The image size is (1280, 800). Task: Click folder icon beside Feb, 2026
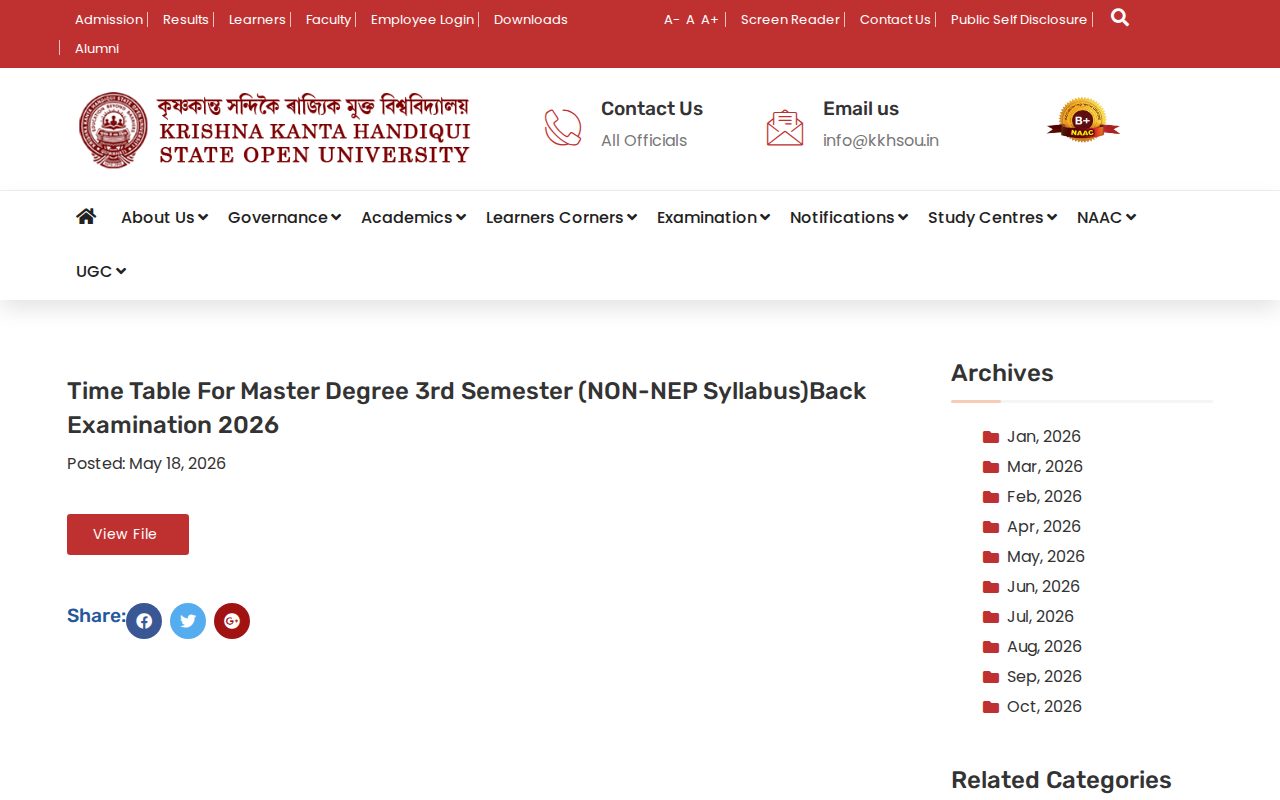coord(991,497)
